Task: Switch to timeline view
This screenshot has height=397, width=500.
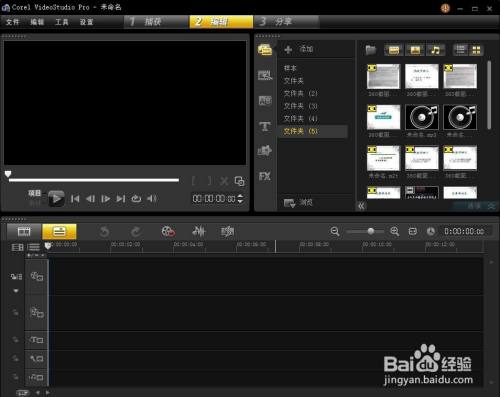Action: pyautogui.click(x=59, y=231)
